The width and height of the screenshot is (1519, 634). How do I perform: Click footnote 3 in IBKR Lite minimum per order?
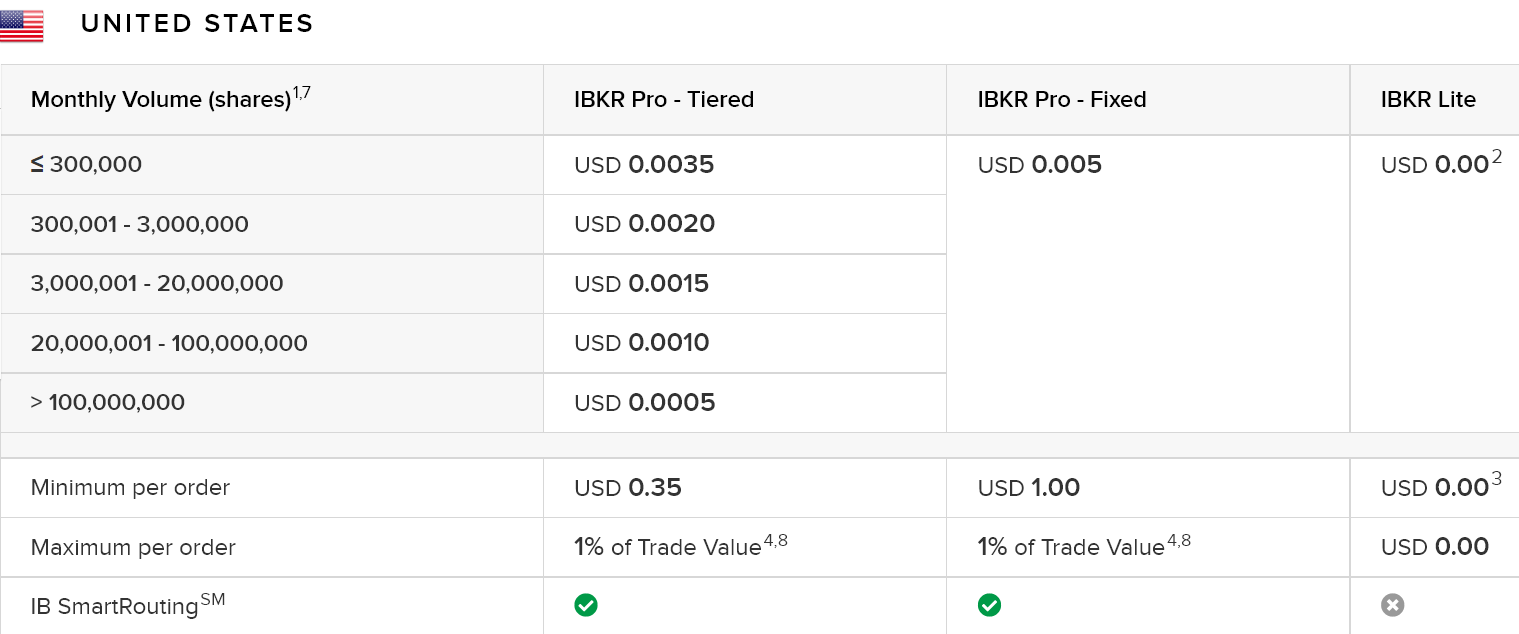pyautogui.click(x=1496, y=480)
